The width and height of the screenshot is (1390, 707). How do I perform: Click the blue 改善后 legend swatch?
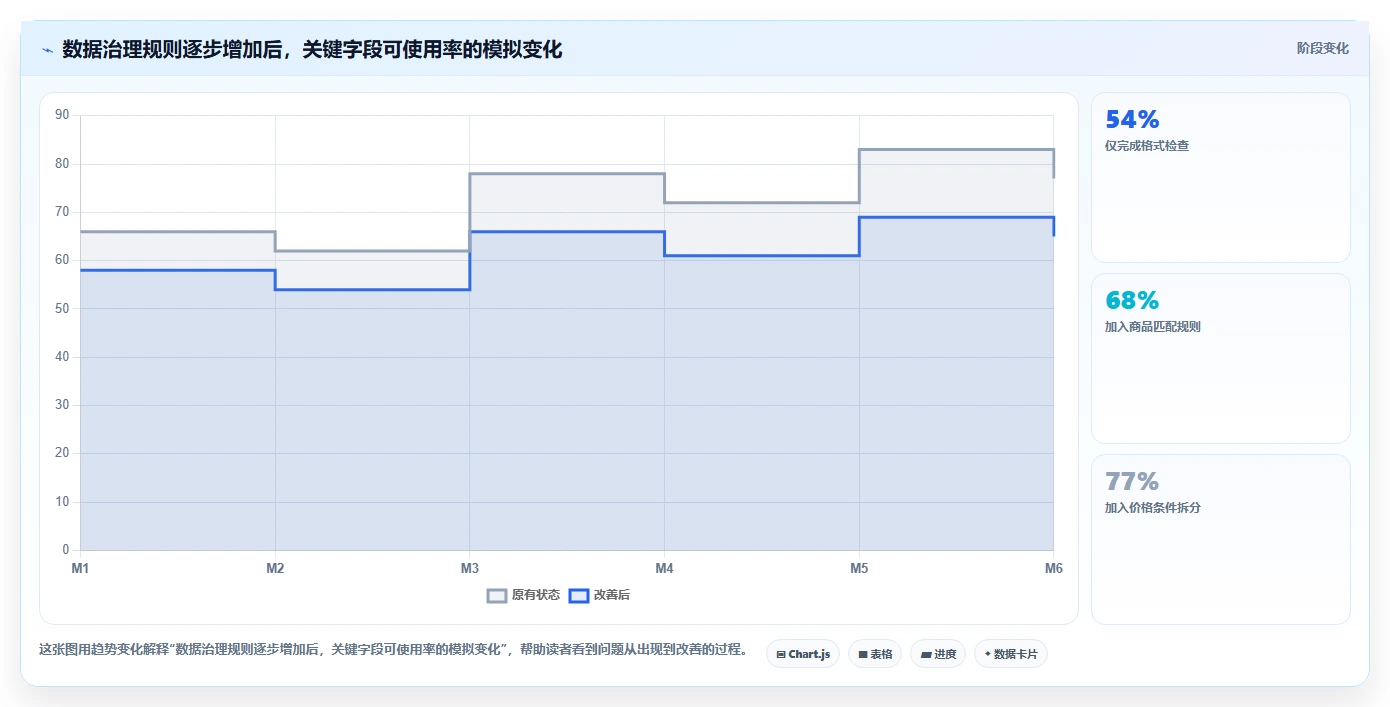[579, 595]
